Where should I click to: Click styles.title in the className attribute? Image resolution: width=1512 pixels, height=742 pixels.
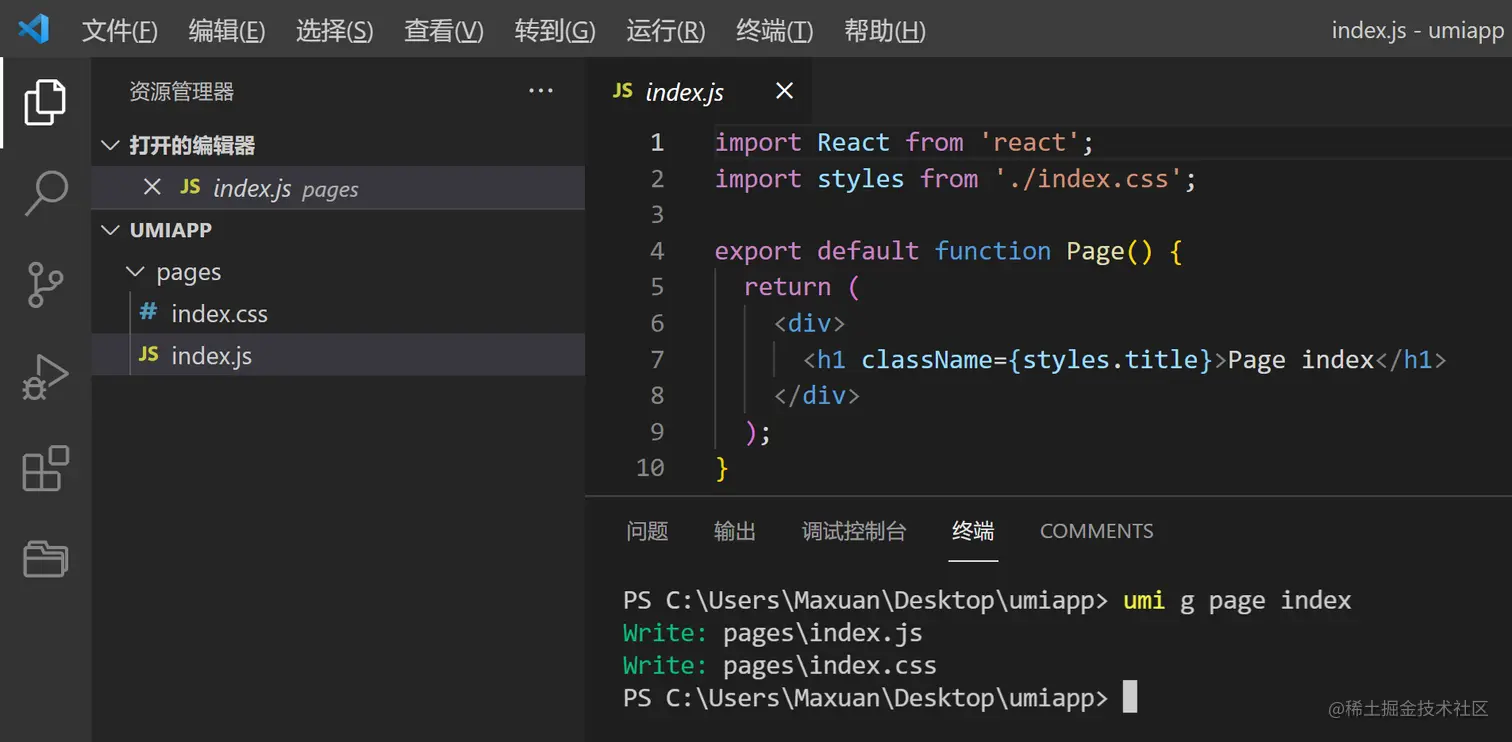coord(1110,359)
